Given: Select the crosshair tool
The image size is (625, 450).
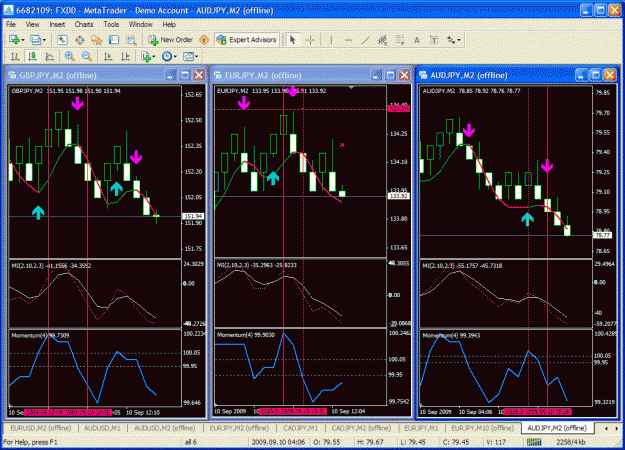Looking at the screenshot, I should pyautogui.click(x=311, y=40).
